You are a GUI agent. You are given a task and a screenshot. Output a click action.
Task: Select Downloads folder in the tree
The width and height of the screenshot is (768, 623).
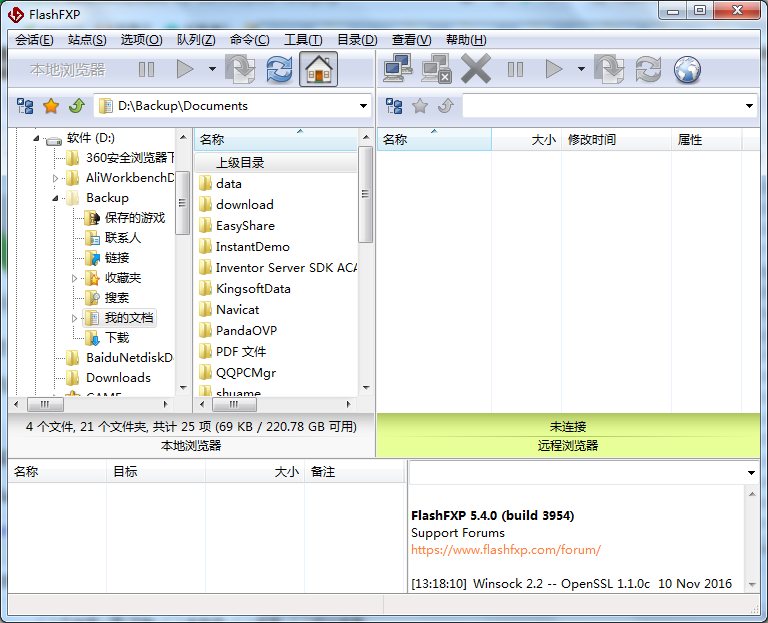[118, 377]
